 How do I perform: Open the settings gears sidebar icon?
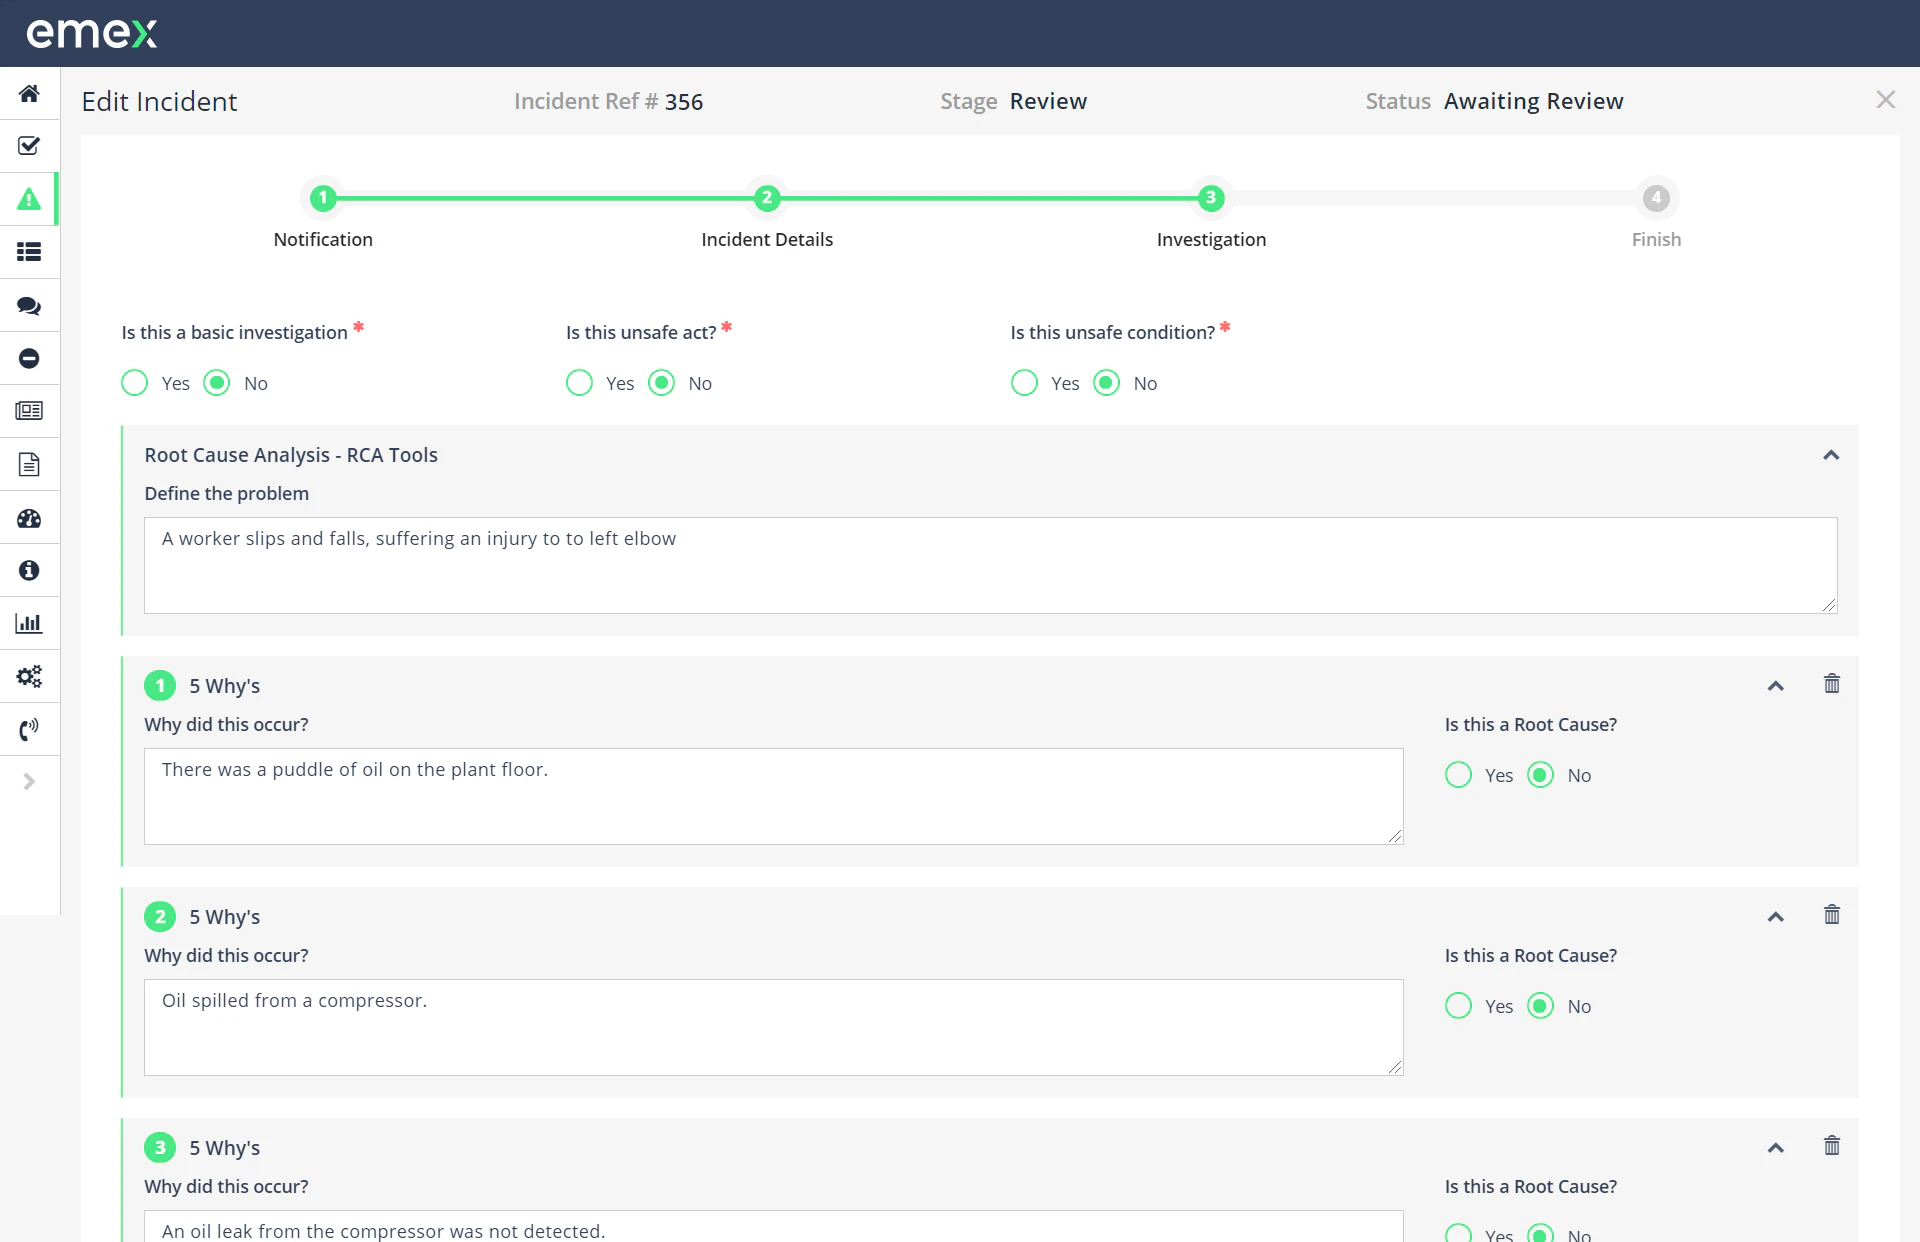(x=29, y=676)
